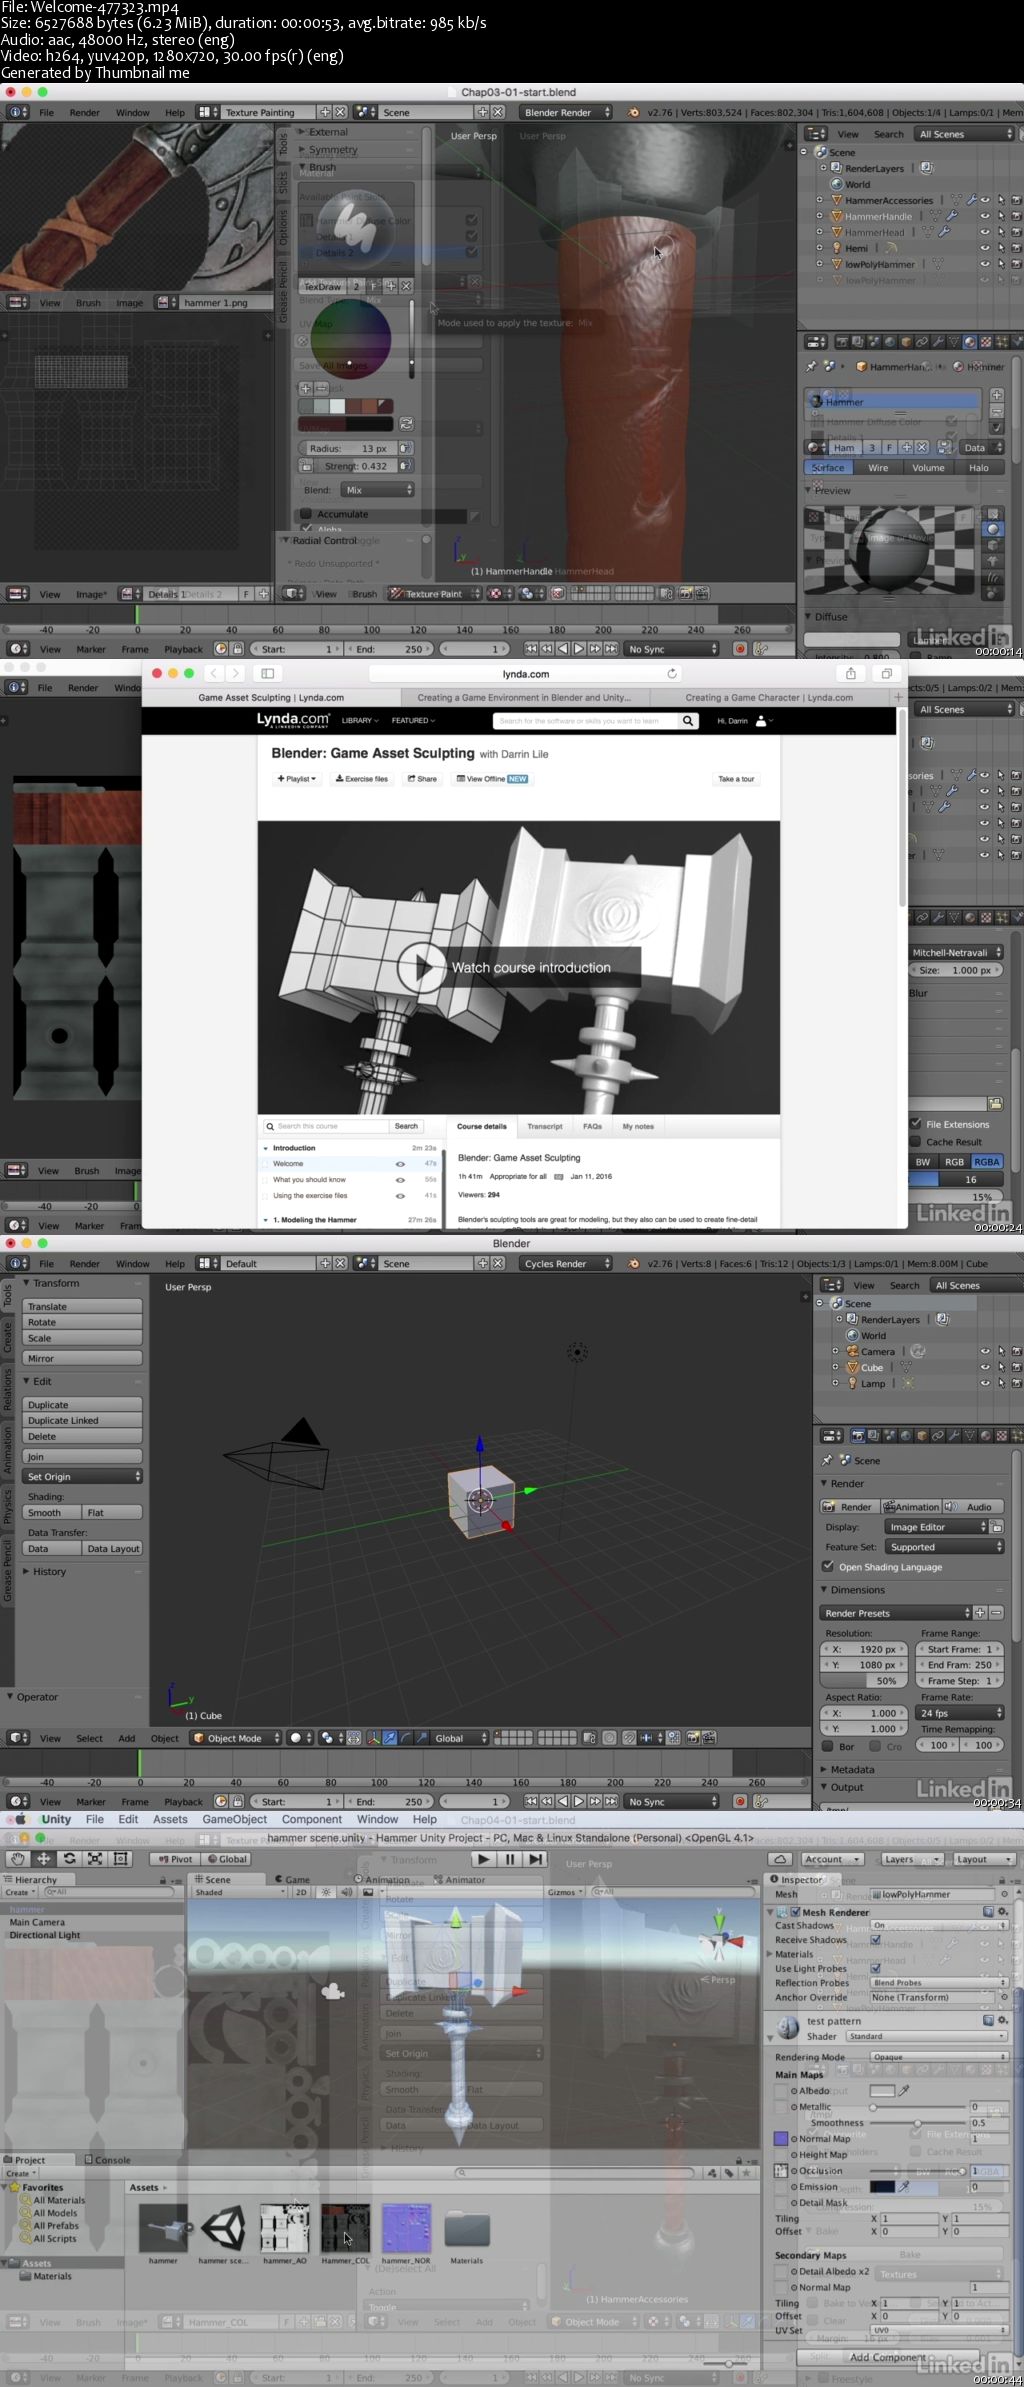Toggle the Safari sidebar icon
Viewport: 1024px width, 2387px height.
[x=267, y=674]
